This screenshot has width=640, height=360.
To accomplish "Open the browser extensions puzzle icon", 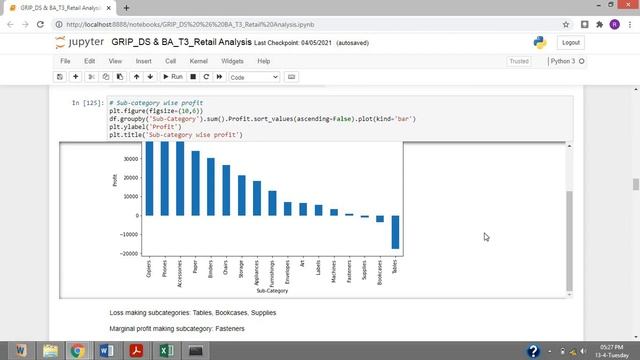I will (x=600, y=24).
